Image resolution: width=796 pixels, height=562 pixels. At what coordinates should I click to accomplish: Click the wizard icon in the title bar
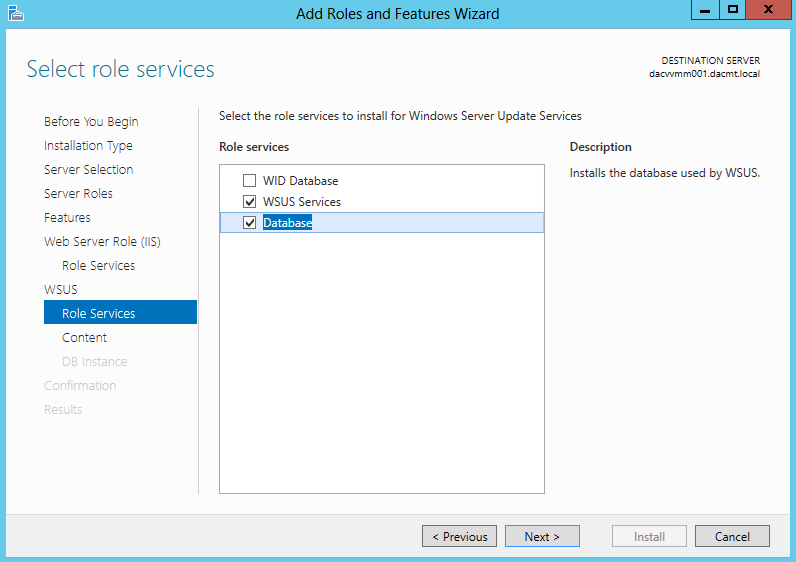pos(16,13)
